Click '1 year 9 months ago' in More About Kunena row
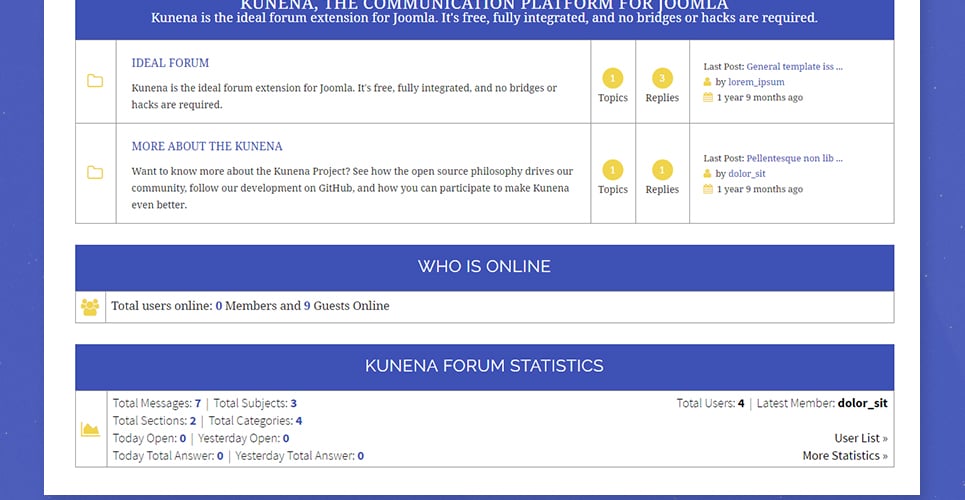This screenshot has width=965, height=500. tap(759, 189)
